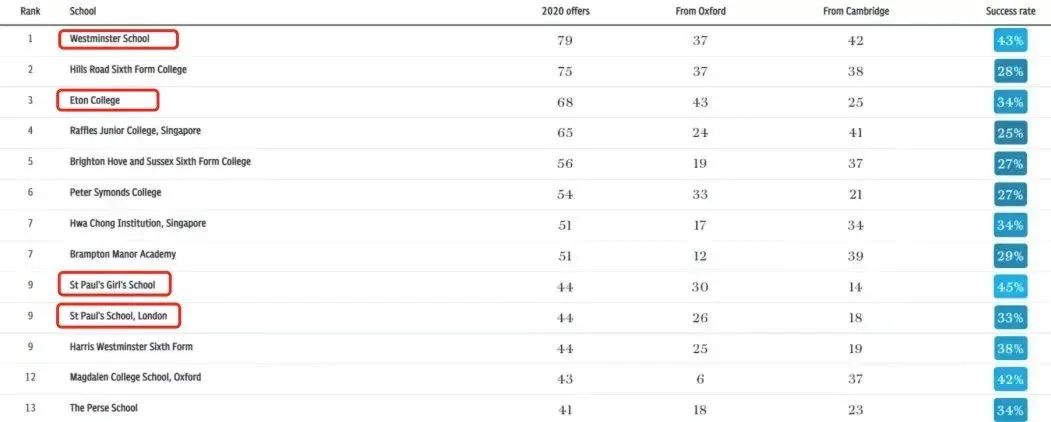
Task: Sort by the Rank column header
Action: tap(29, 11)
